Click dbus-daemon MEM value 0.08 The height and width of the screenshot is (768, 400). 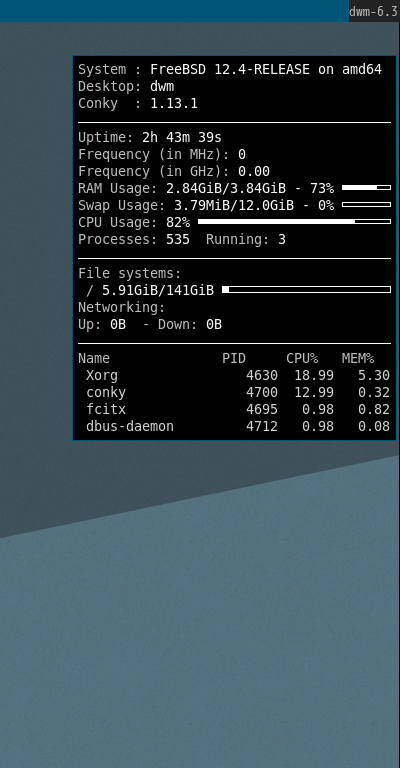point(374,427)
